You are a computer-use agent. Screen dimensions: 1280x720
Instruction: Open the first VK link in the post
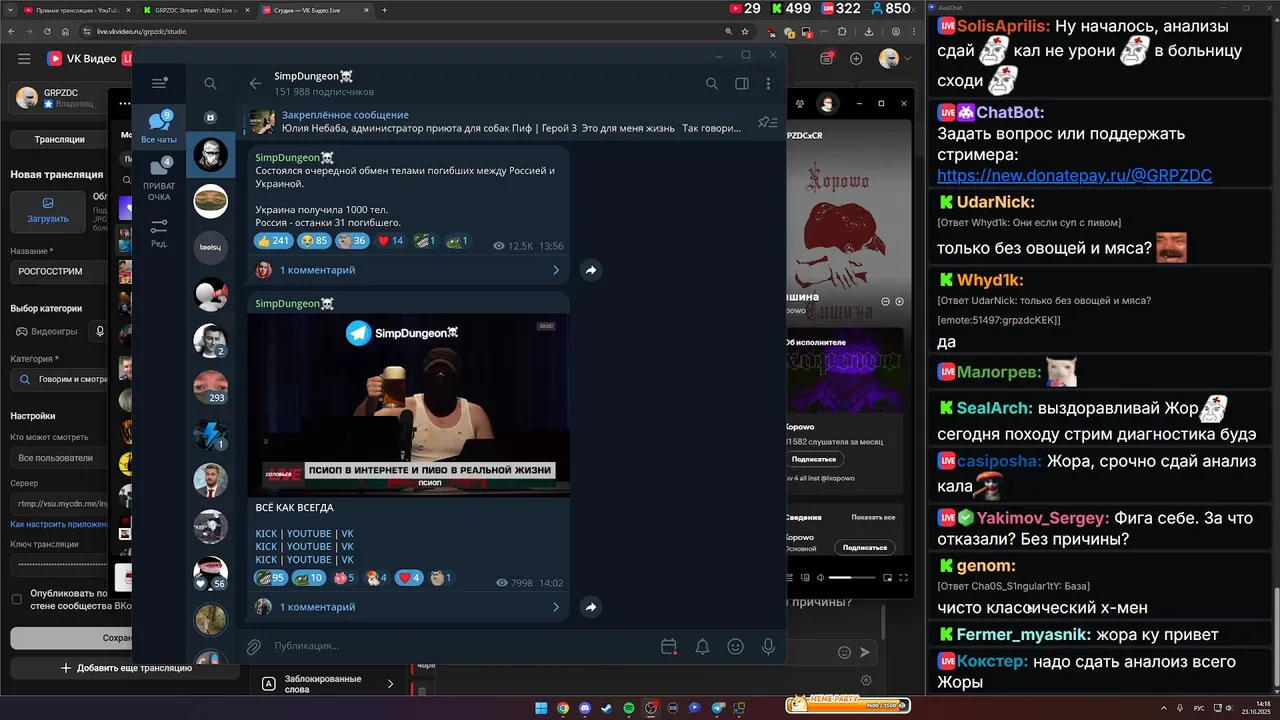347,534
